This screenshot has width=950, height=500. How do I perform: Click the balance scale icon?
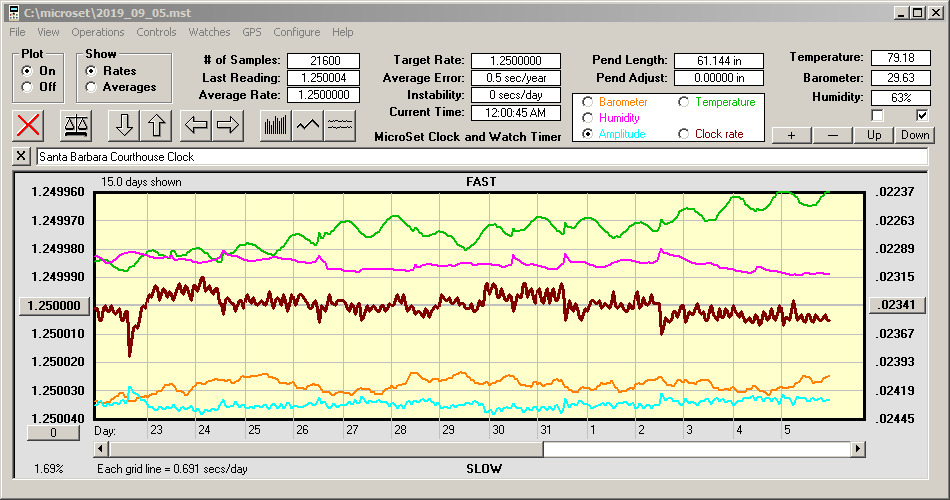tap(76, 125)
